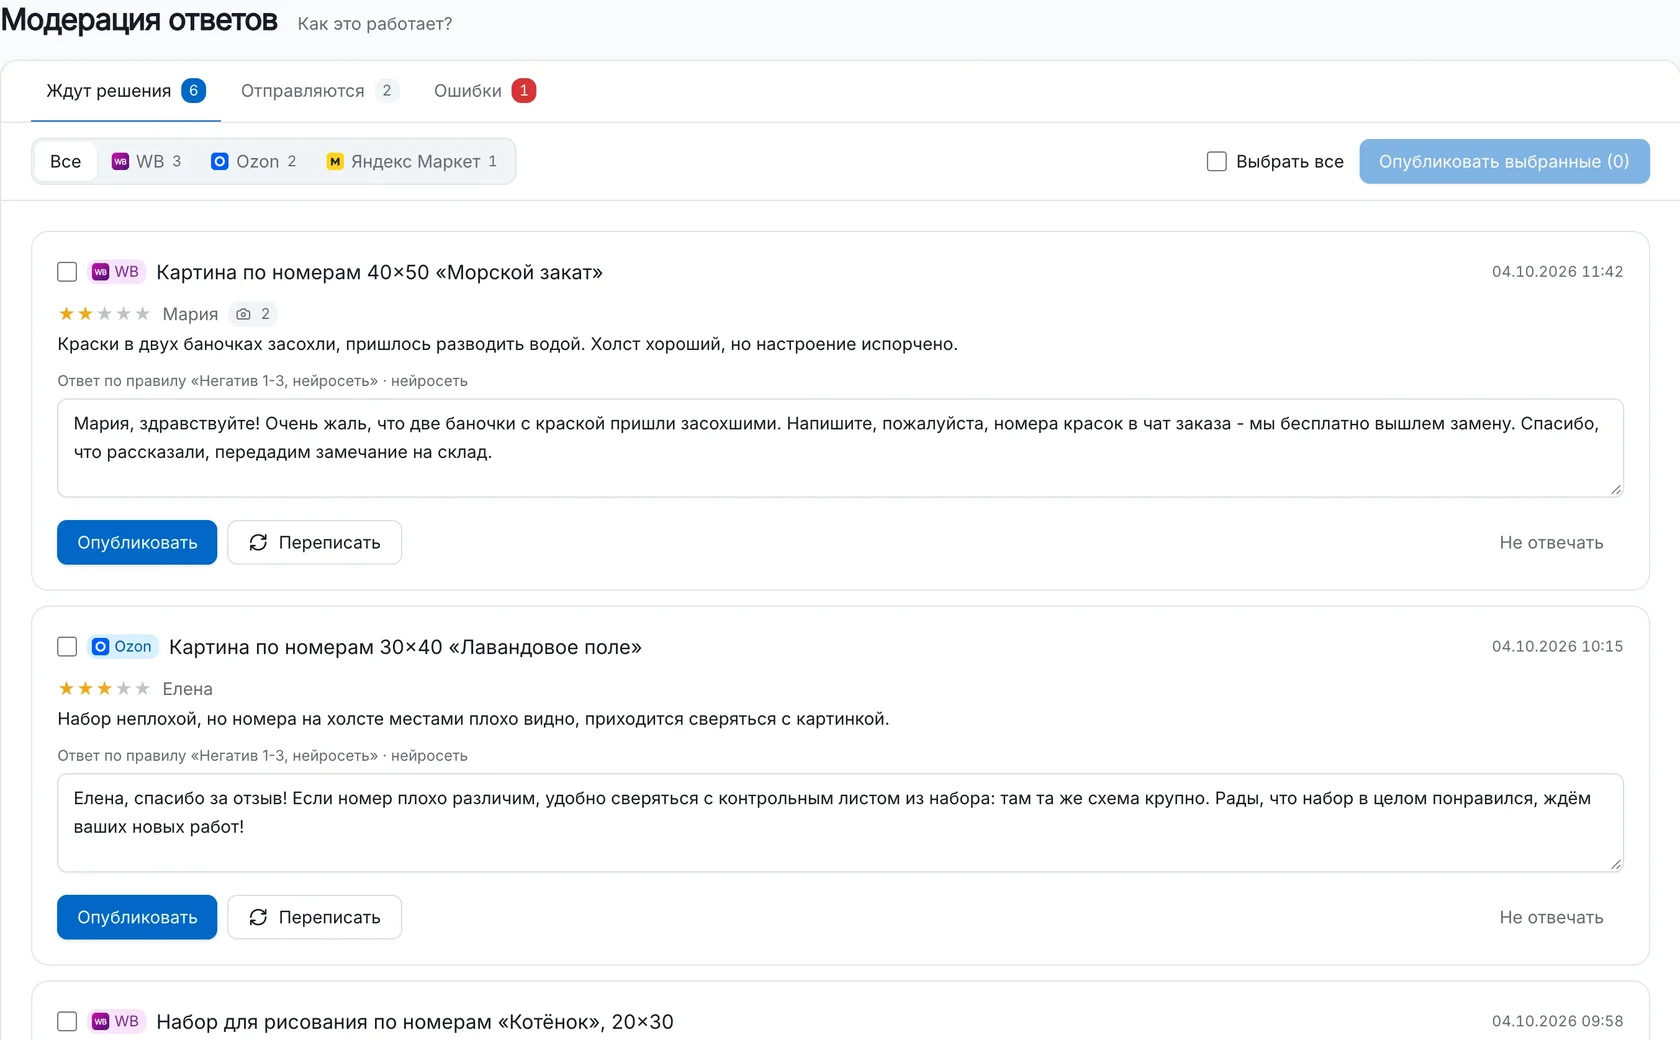Click the title «Картина по номерам 30×40 «Лавандовое поле»»
This screenshot has width=1680, height=1040.
pyautogui.click(x=406, y=647)
